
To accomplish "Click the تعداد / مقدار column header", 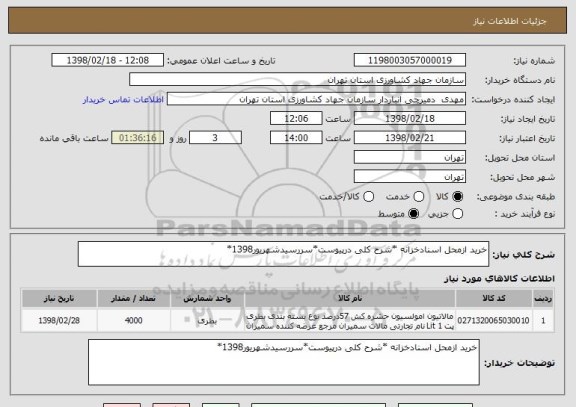I will [133, 298].
